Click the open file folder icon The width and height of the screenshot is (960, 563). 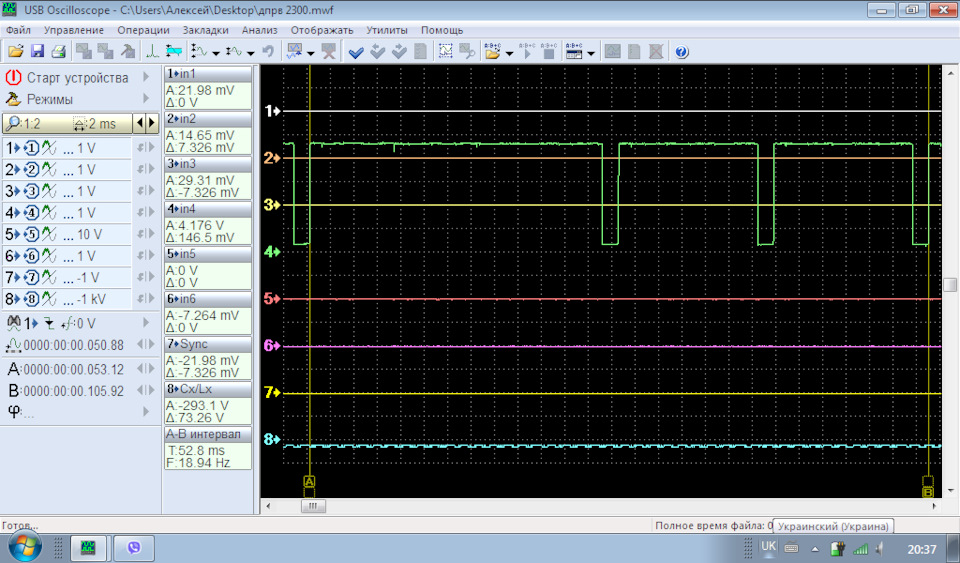point(15,51)
